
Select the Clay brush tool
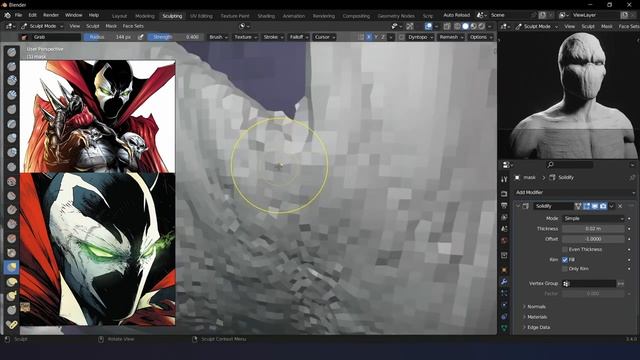click(x=12, y=80)
